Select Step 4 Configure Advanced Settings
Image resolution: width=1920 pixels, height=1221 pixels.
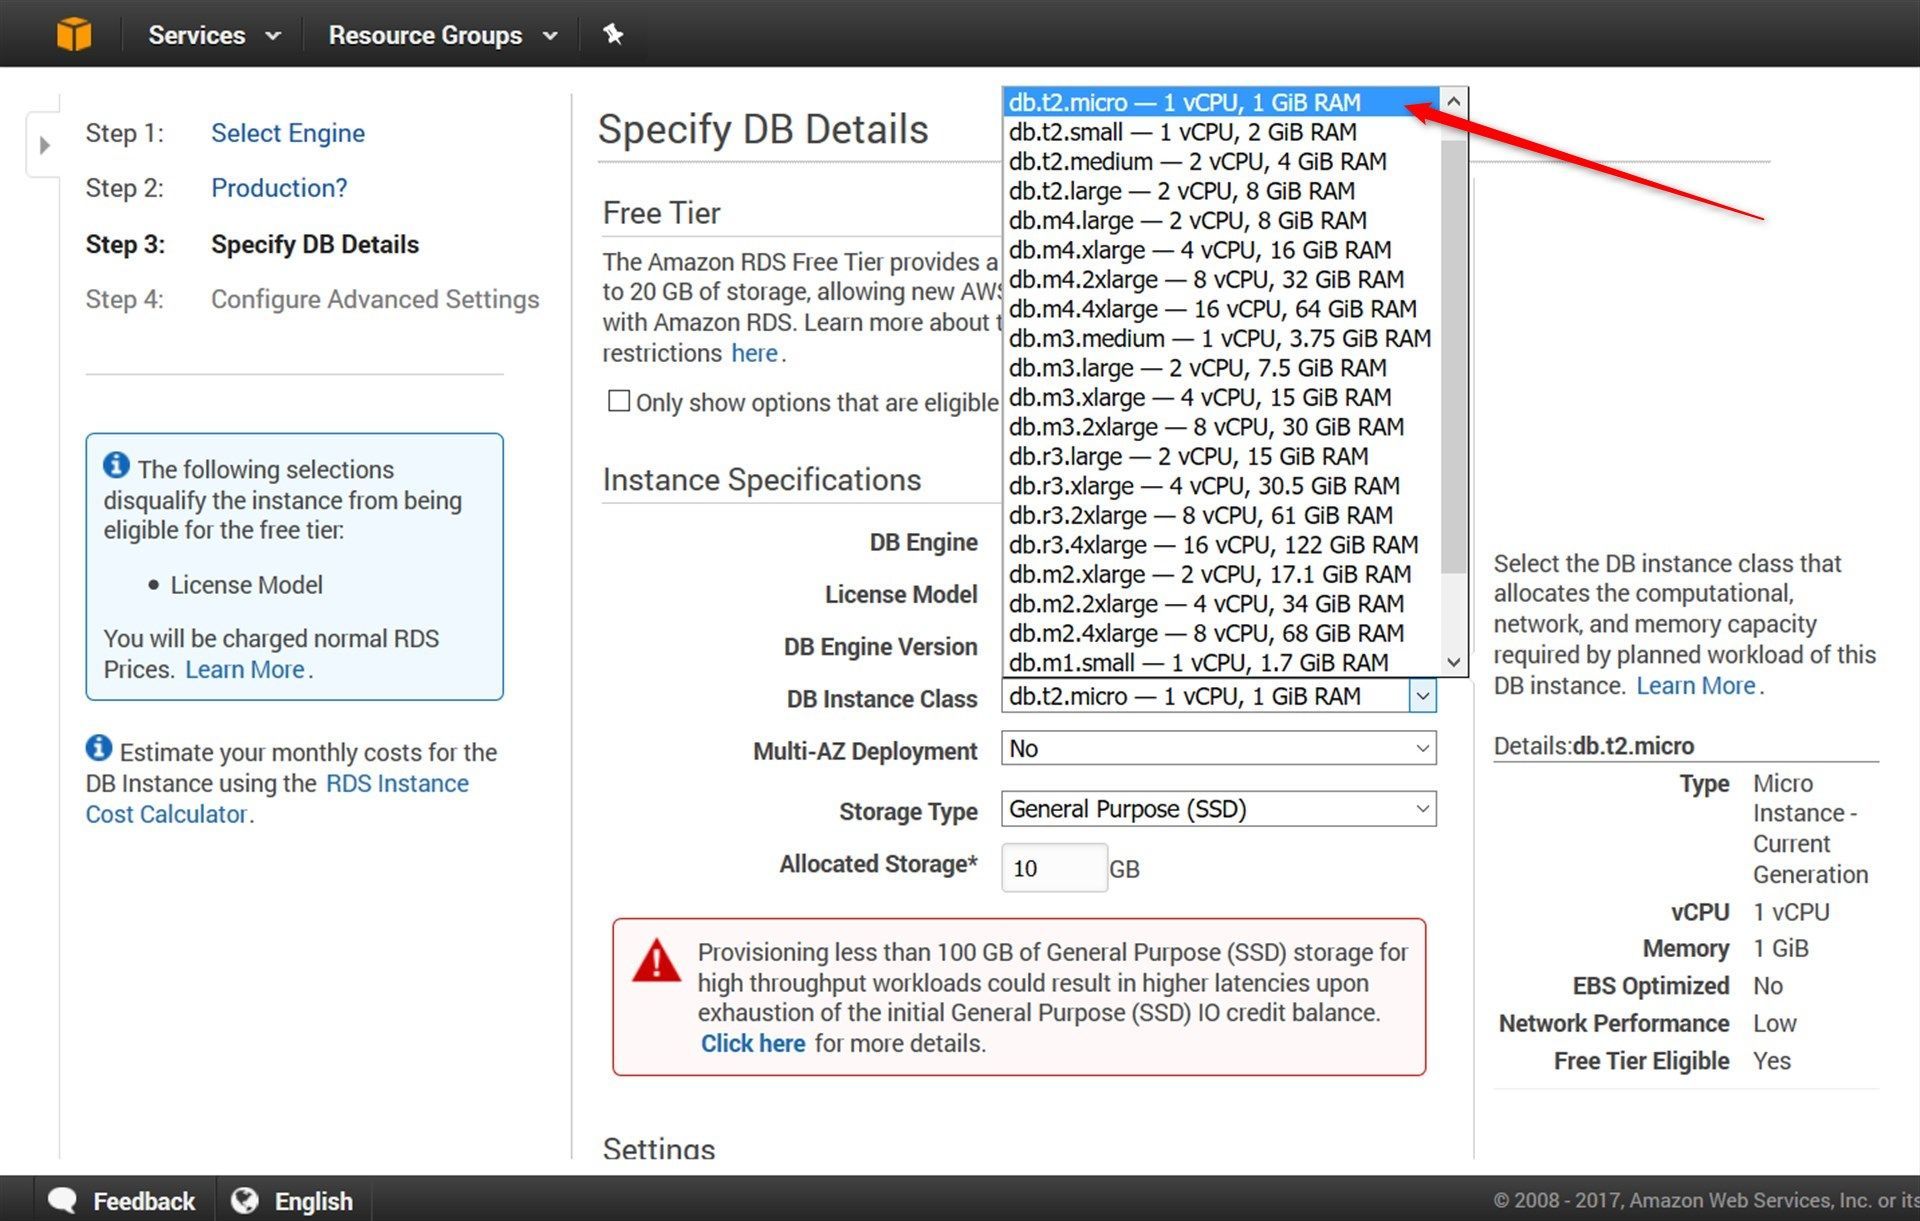(375, 299)
